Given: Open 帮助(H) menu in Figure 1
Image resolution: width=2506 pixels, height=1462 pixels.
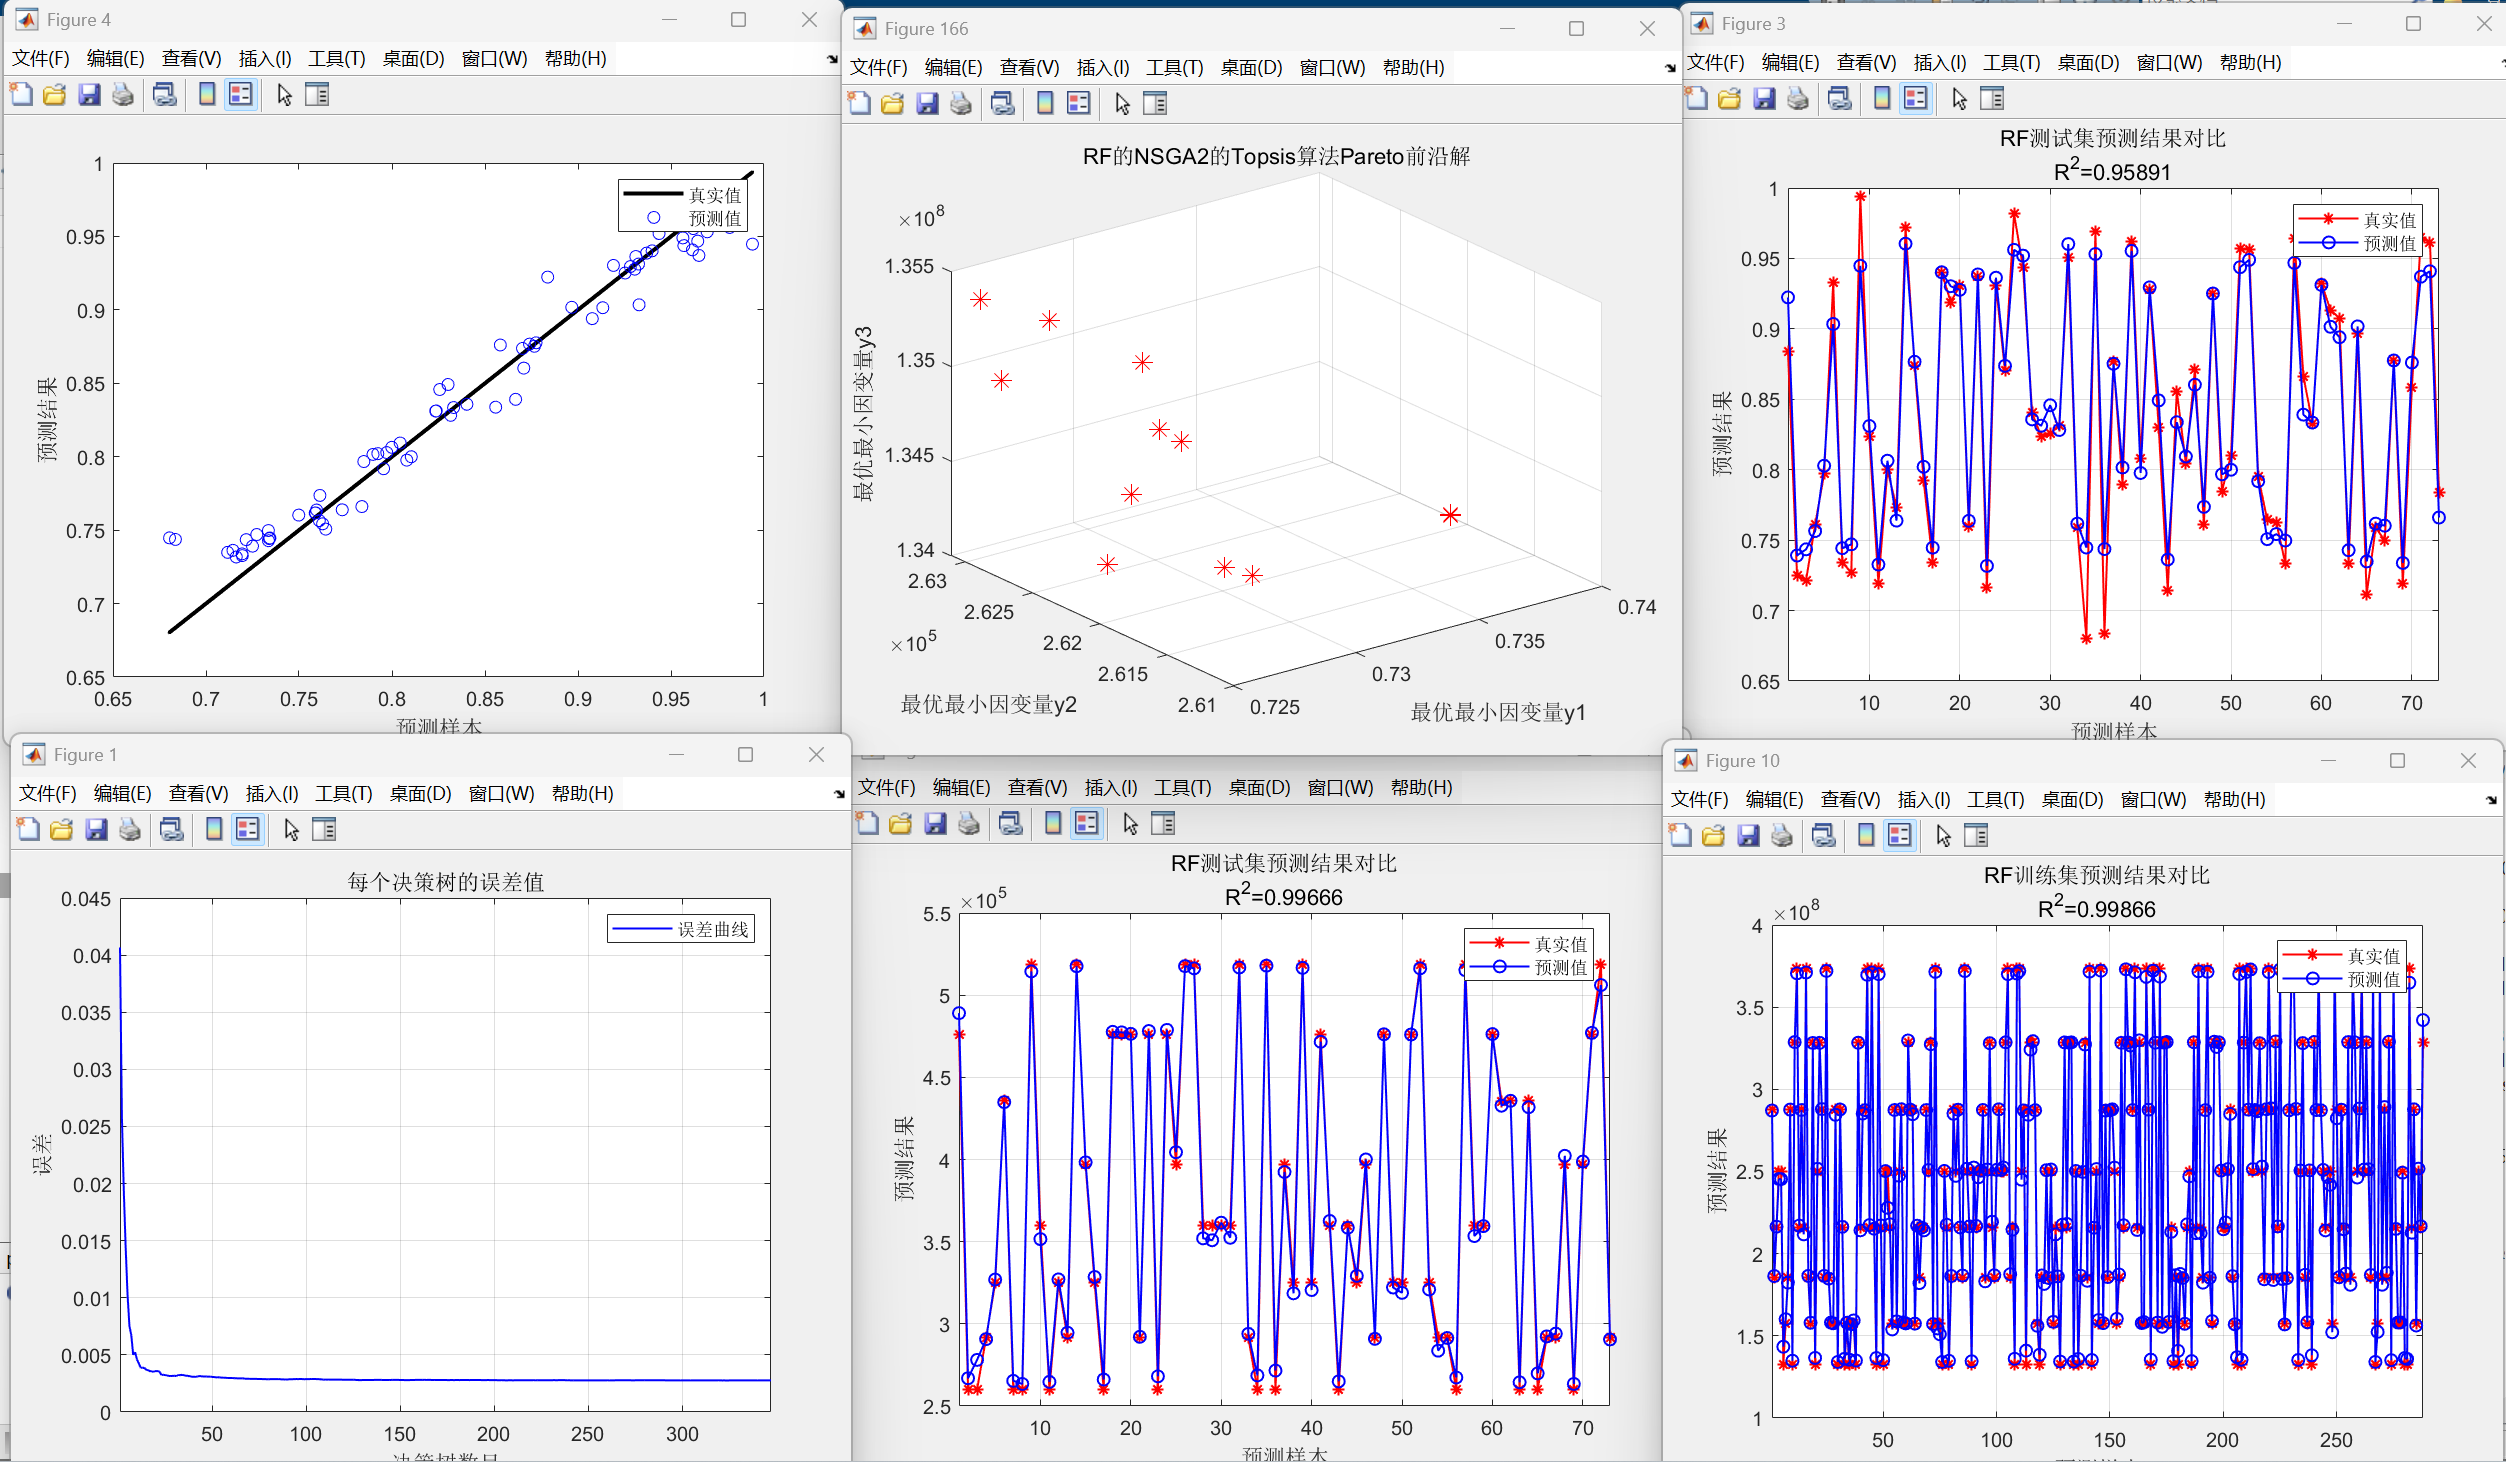Looking at the screenshot, I should click(582, 794).
